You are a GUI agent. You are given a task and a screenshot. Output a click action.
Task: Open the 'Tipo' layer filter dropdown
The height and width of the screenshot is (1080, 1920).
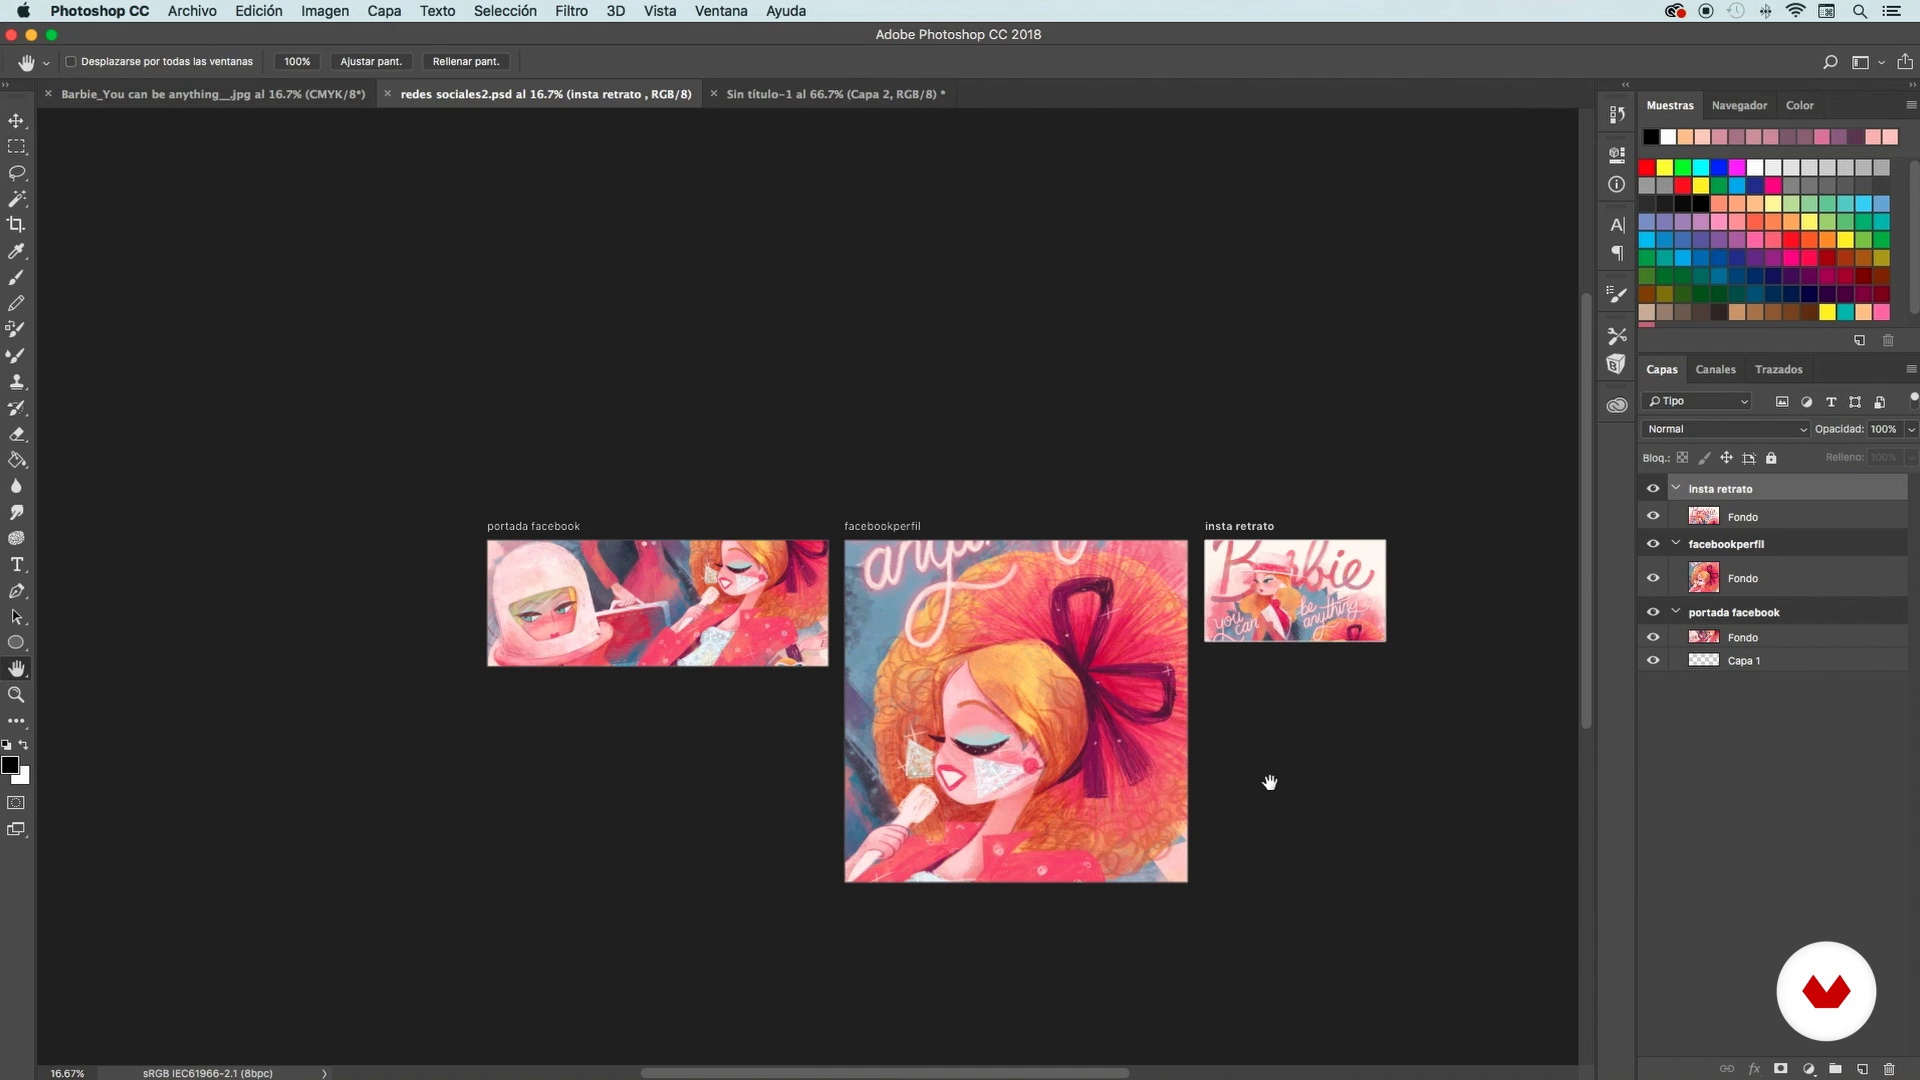[1697, 402]
